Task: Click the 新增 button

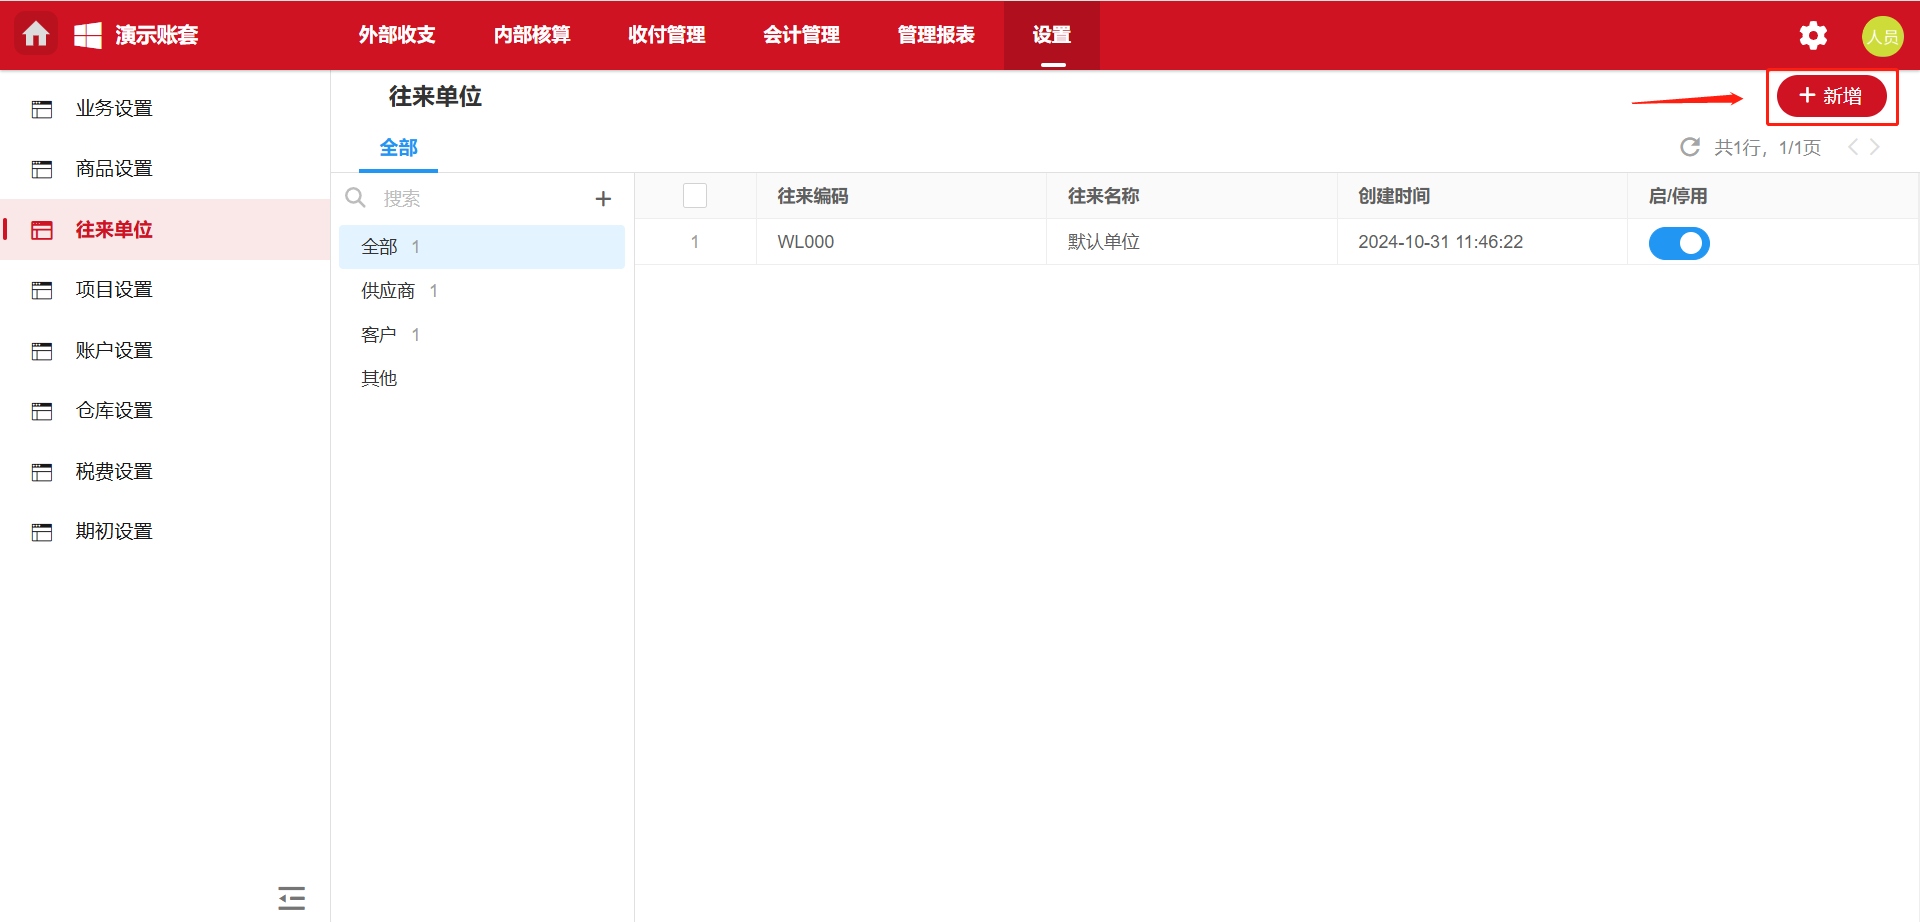Action: click(1831, 96)
